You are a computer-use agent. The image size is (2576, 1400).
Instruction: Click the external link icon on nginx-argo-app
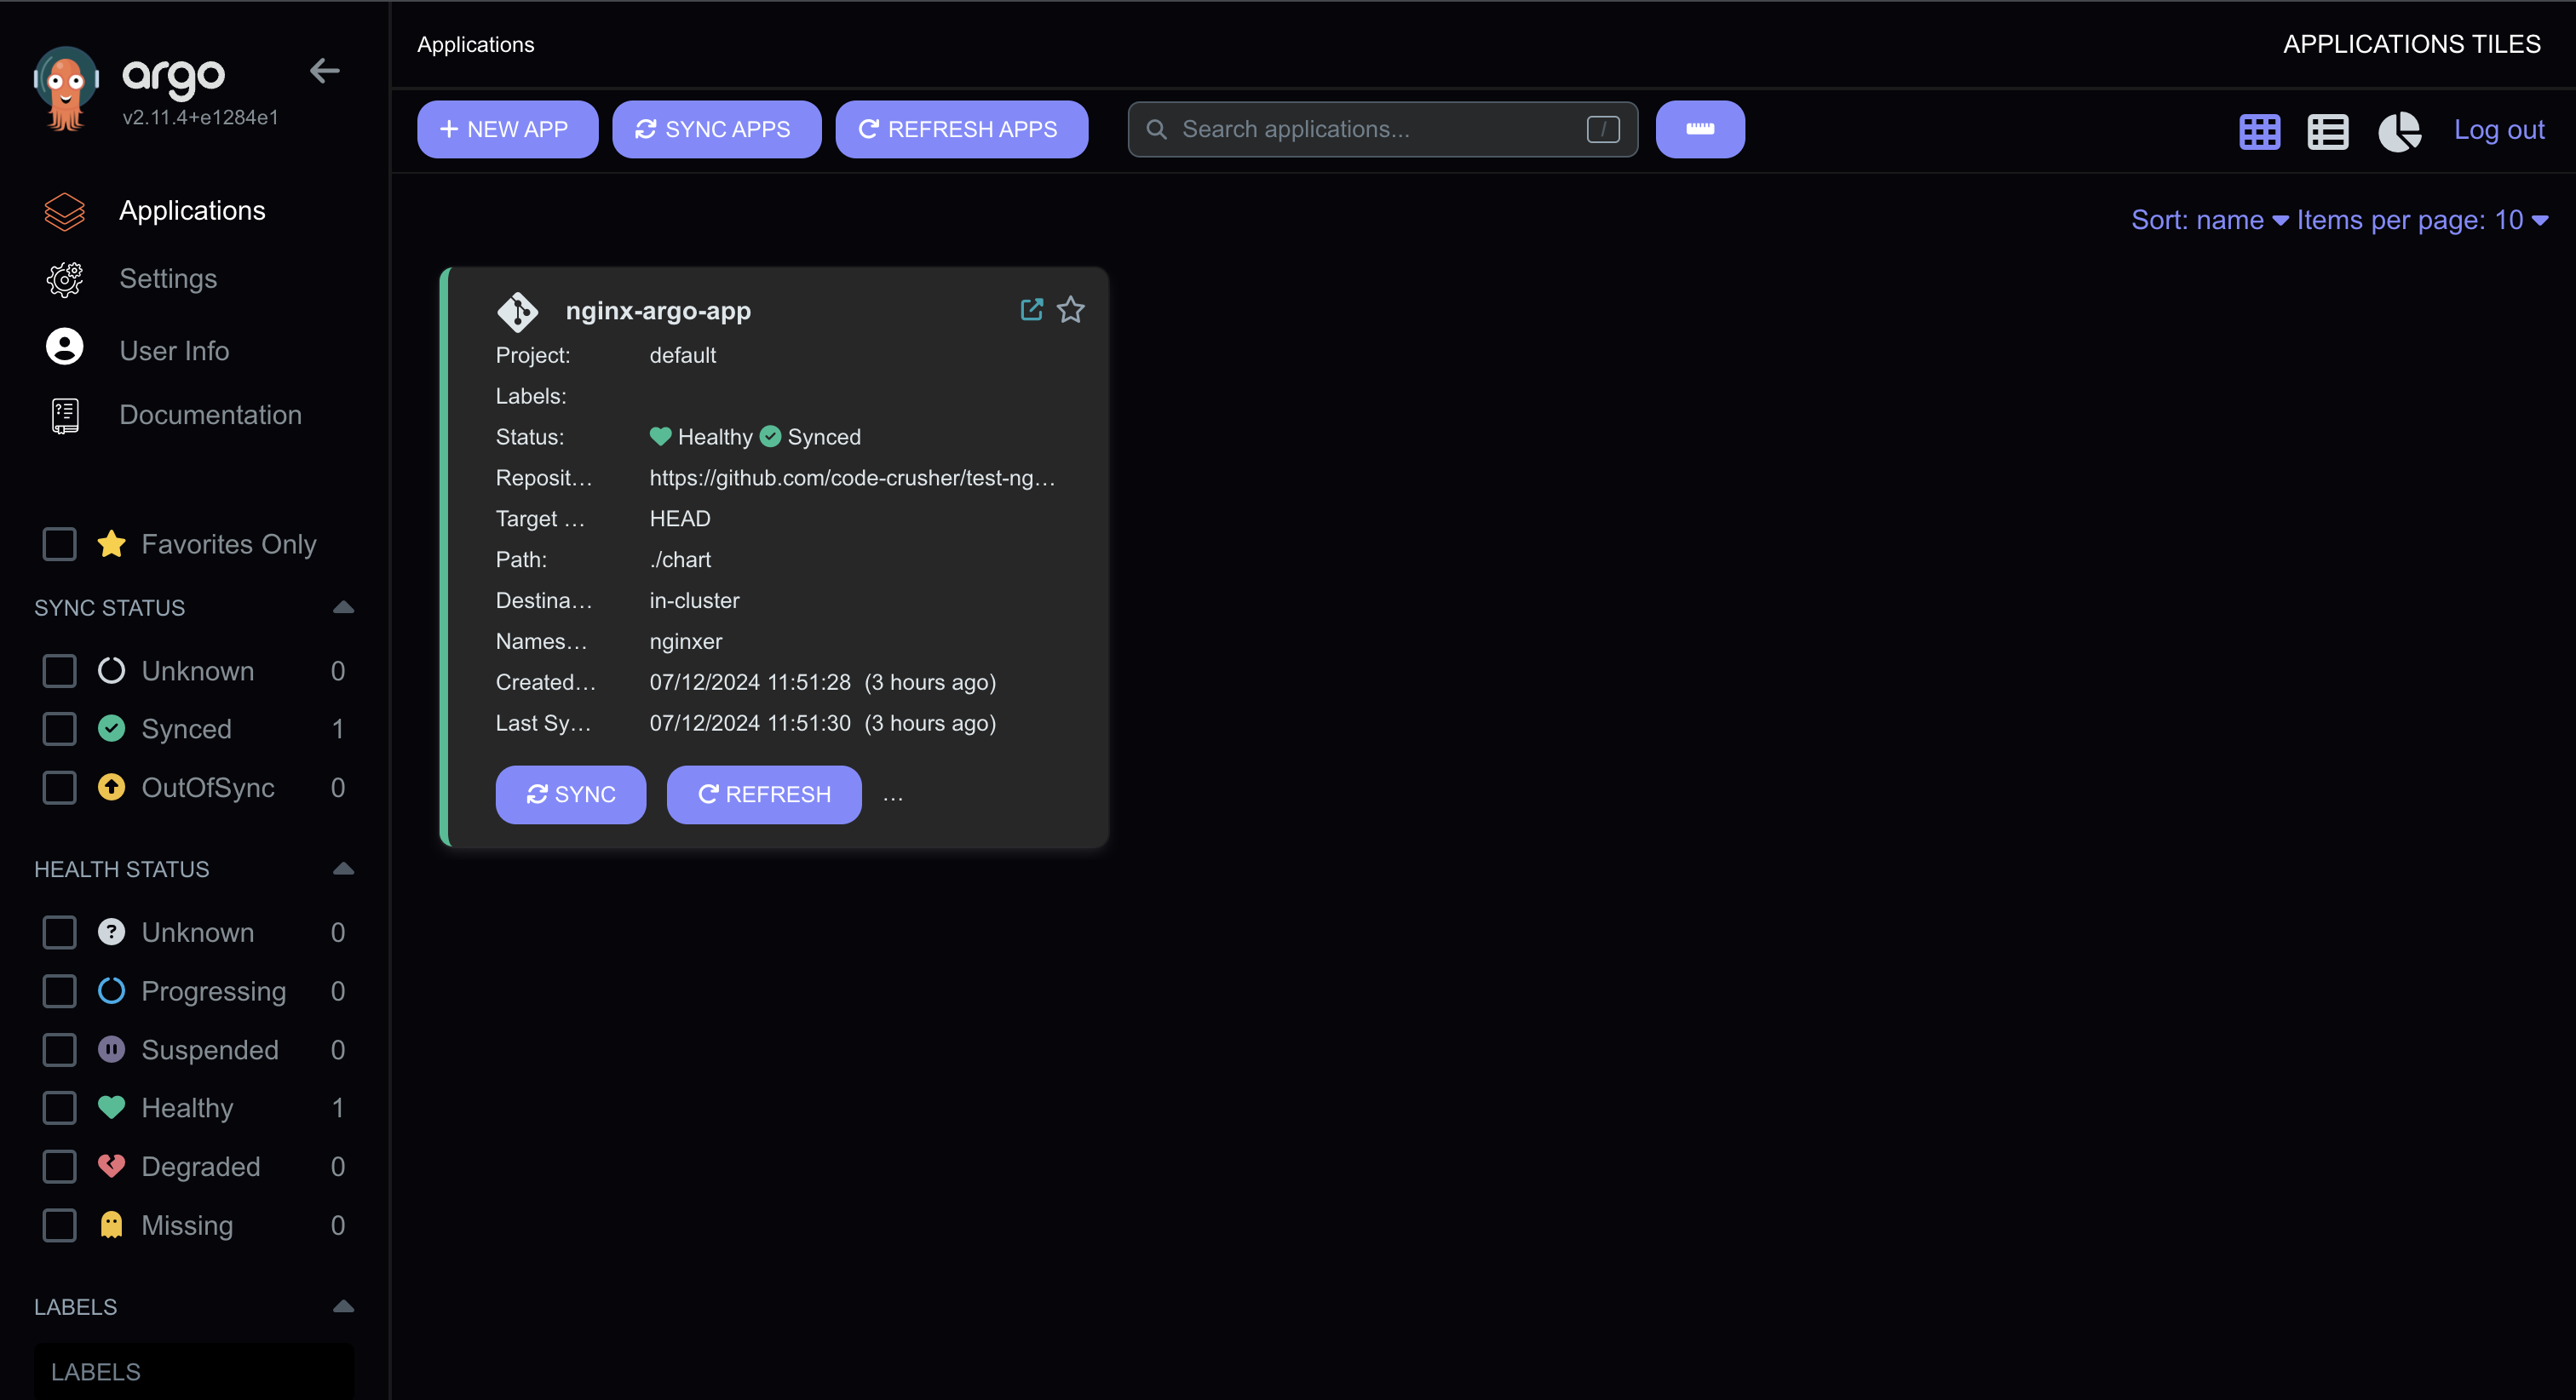[x=1031, y=308]
